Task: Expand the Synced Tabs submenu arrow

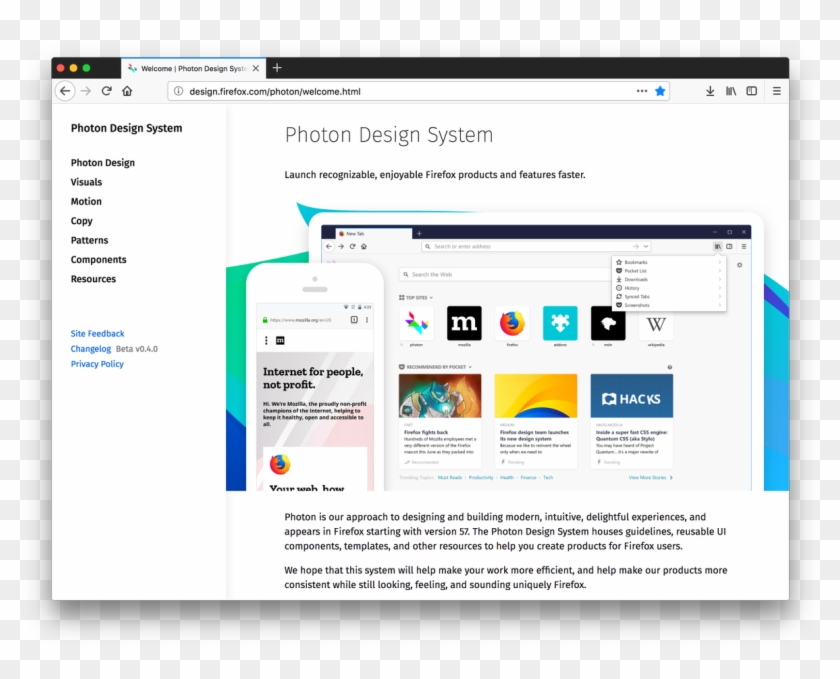Action: coord(720,296)
